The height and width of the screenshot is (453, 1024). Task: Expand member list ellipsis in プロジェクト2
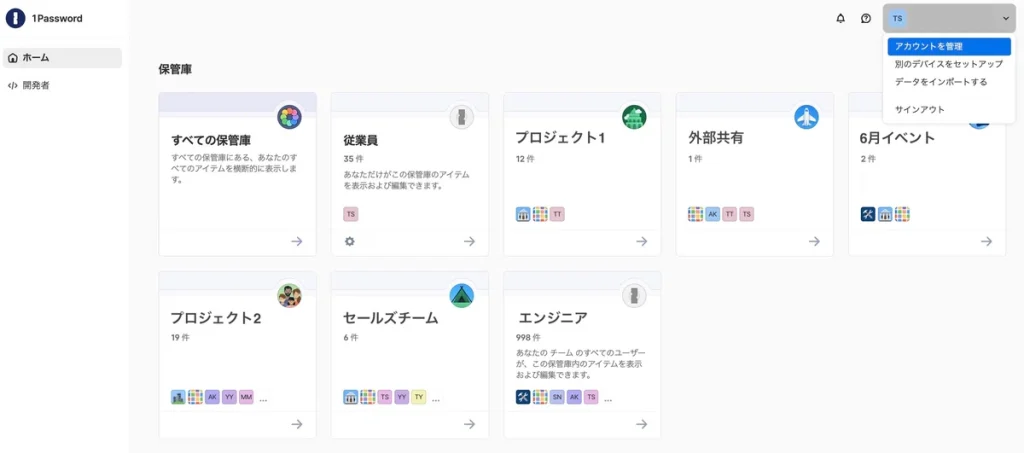263,398
